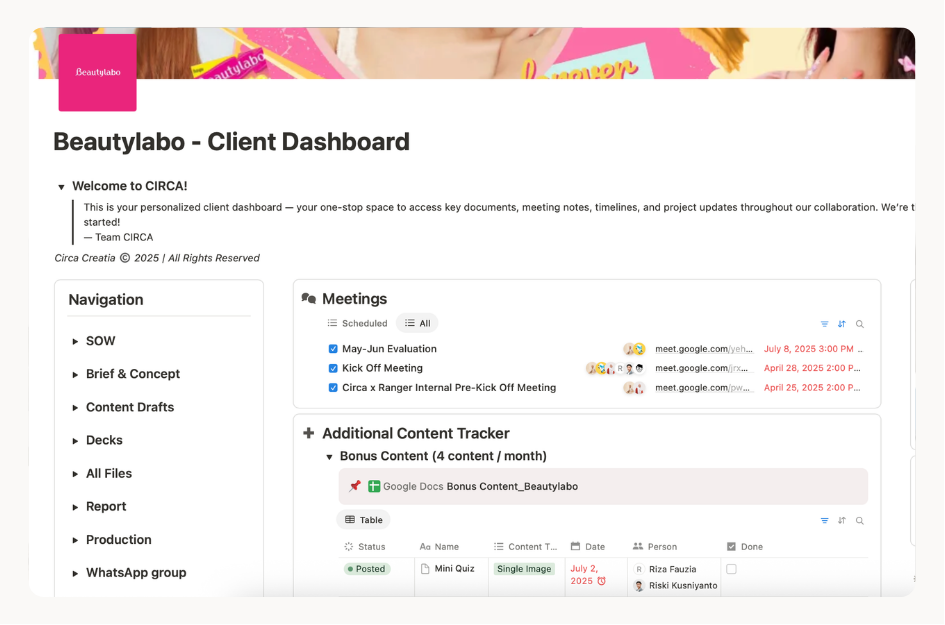
Task: Select the All meetings view tab
Action: click(x=417, y=324)
